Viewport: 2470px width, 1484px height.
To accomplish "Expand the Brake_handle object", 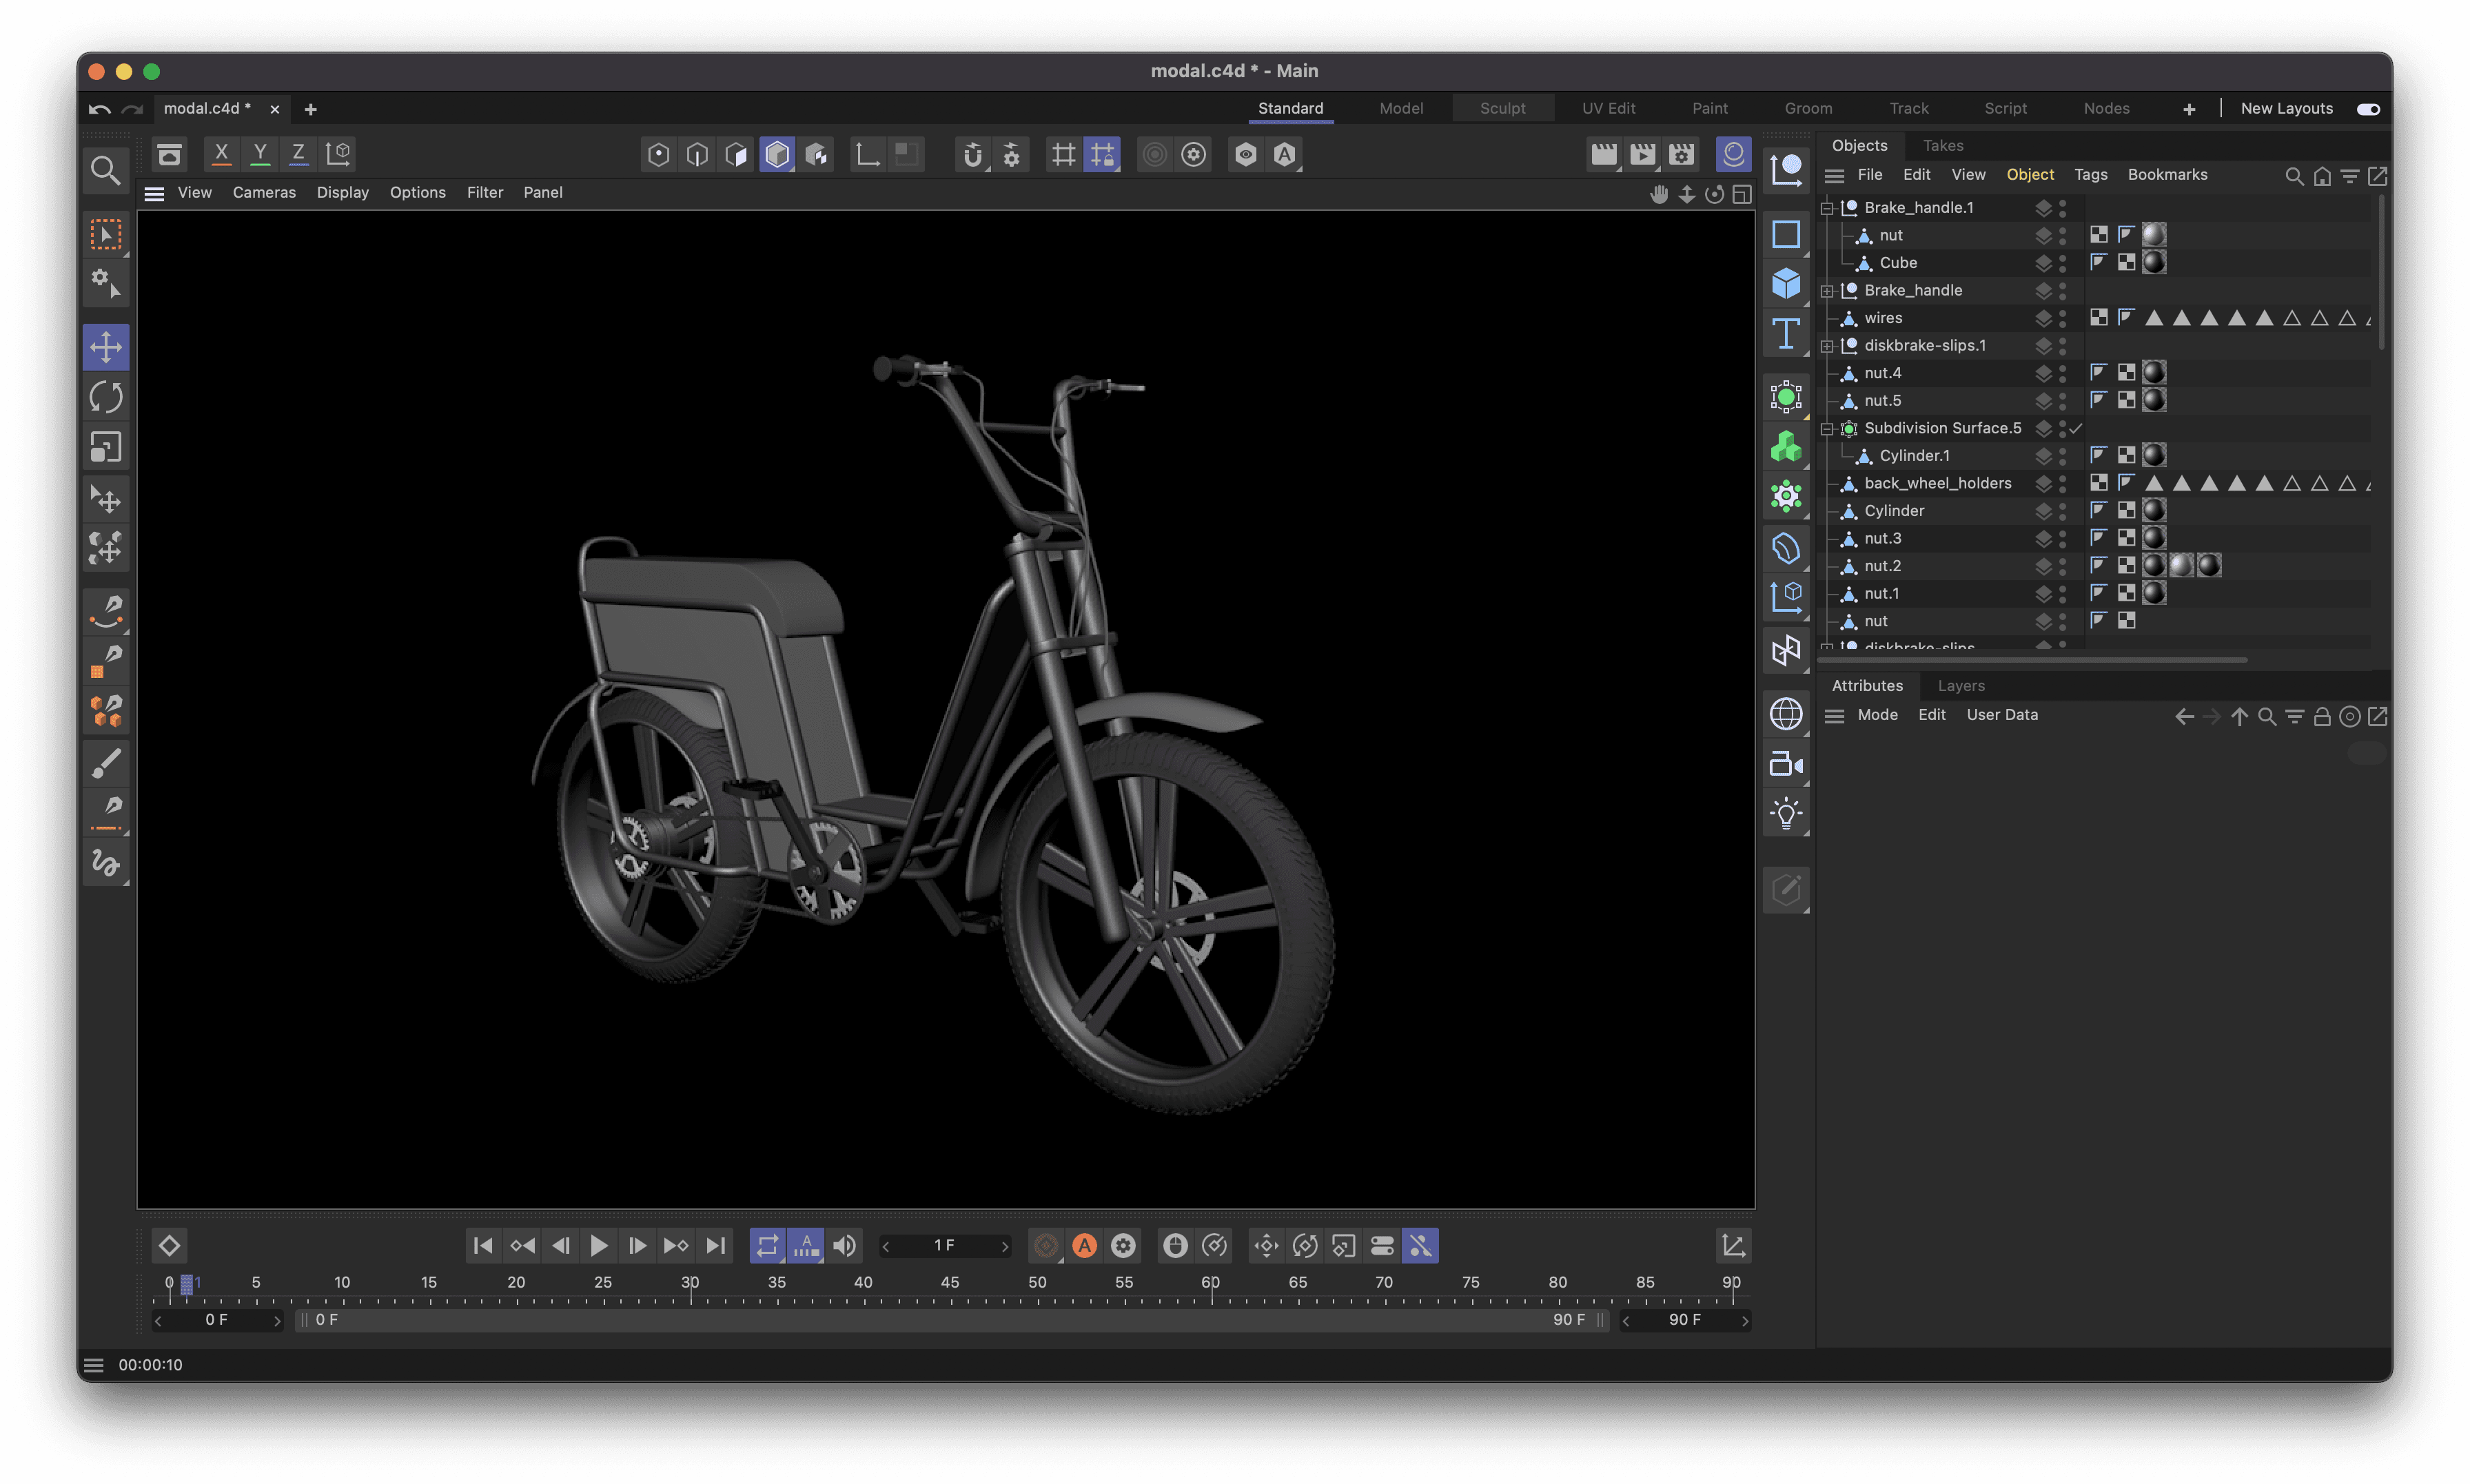I will pyautogui.click(x=1827, y=291).
